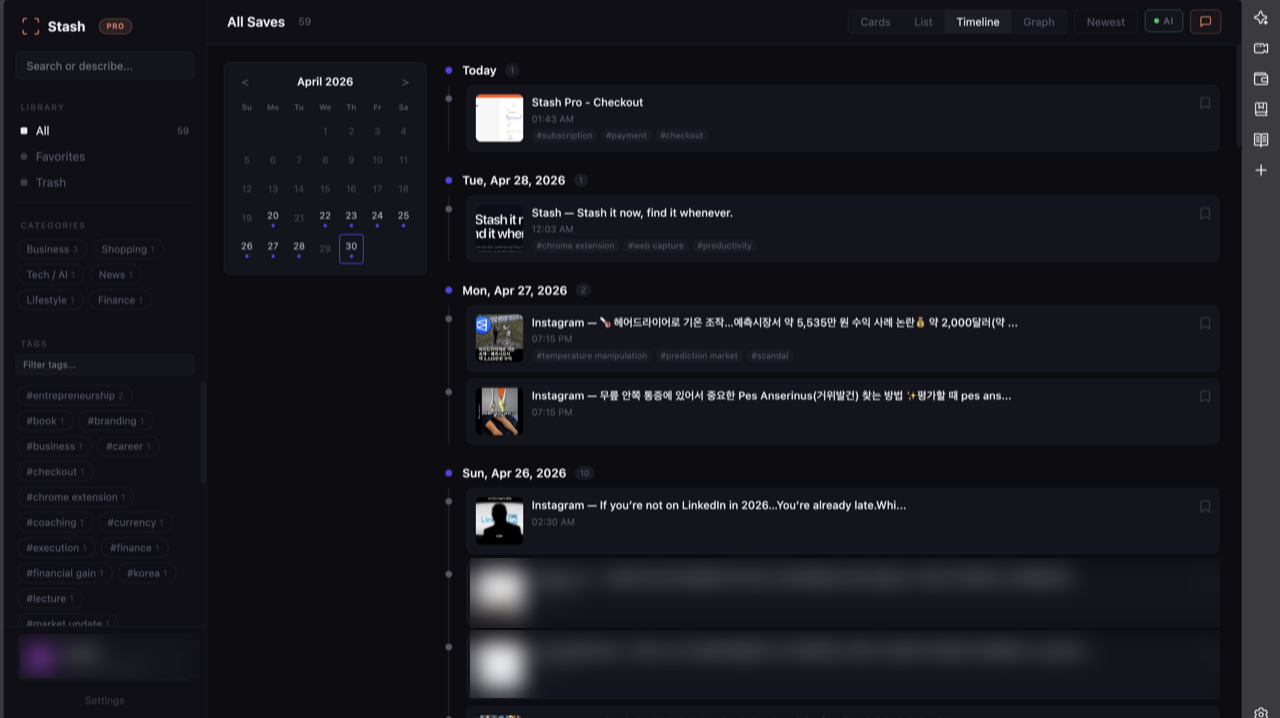Screen dimensions: 1280x718
Task: Open the gear icon at bottom right
Action: [x=1261, y=713]
